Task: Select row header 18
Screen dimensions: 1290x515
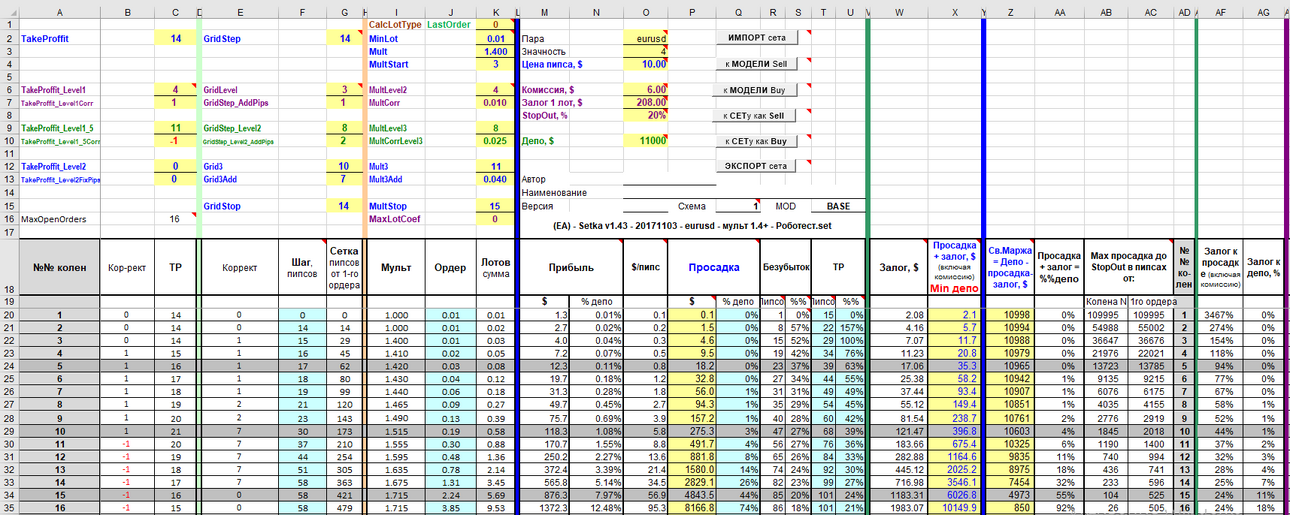Action: [x=8, y=266]
